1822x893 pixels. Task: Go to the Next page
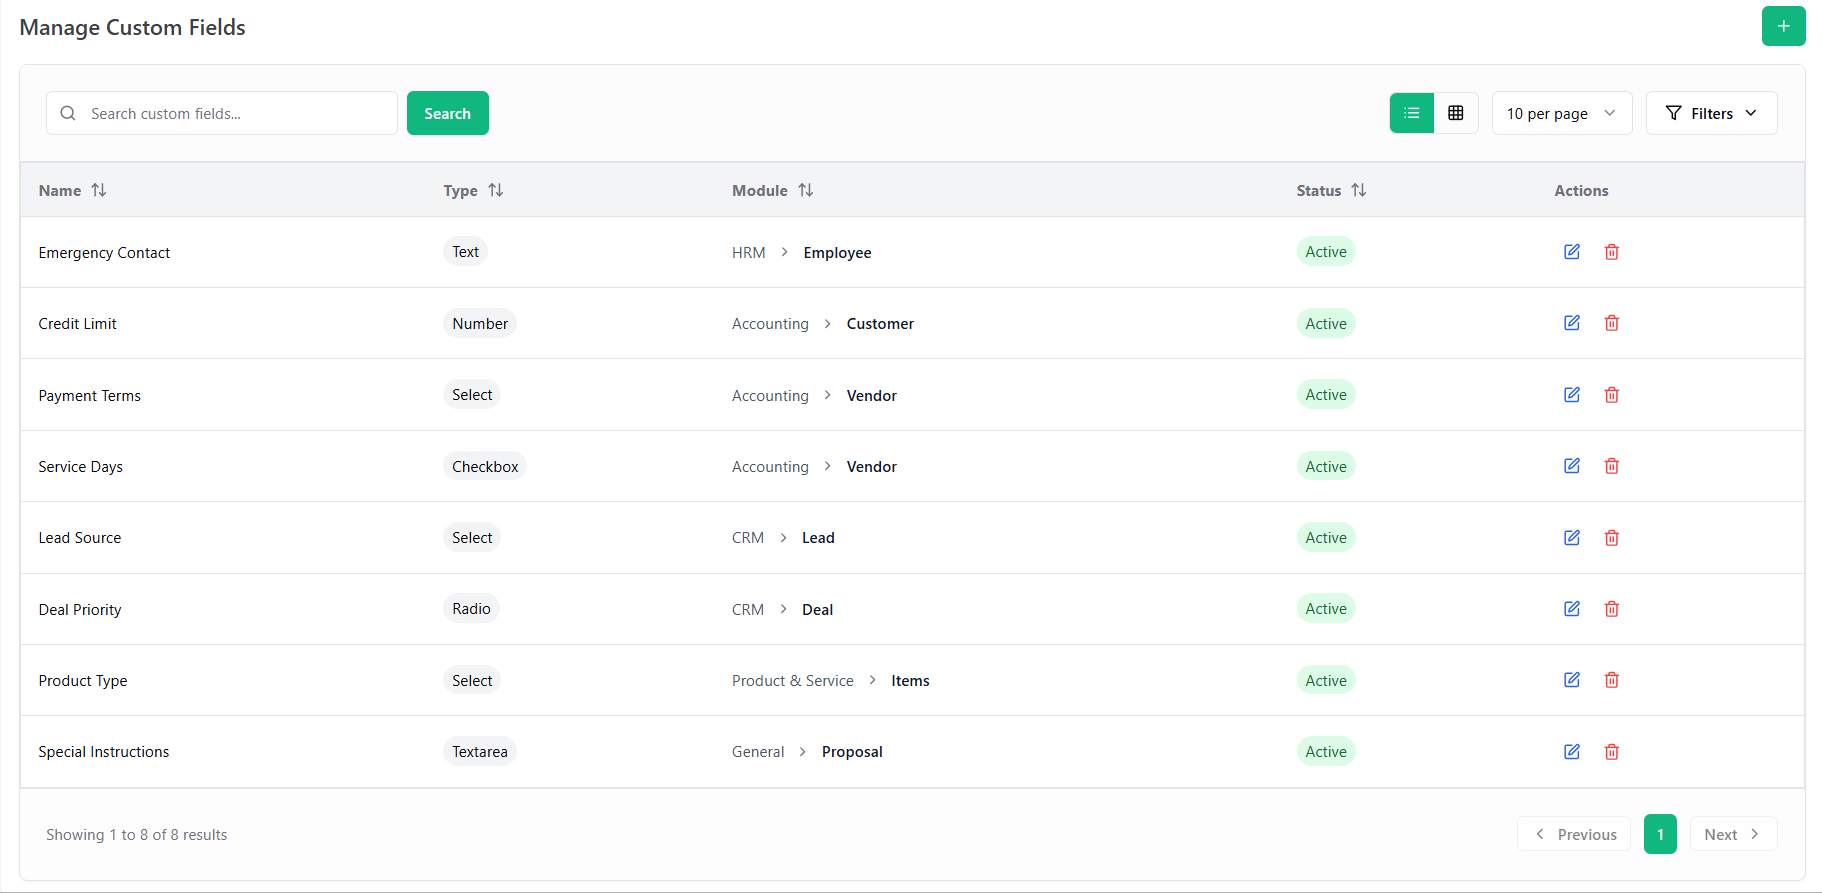[x=1733, y=834]
